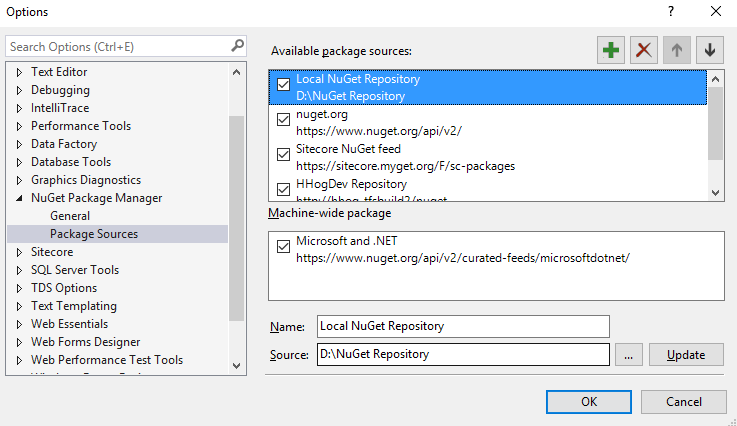737x426 pixels.
Task: Add a new package source with green plus
Action: point(611,50)
